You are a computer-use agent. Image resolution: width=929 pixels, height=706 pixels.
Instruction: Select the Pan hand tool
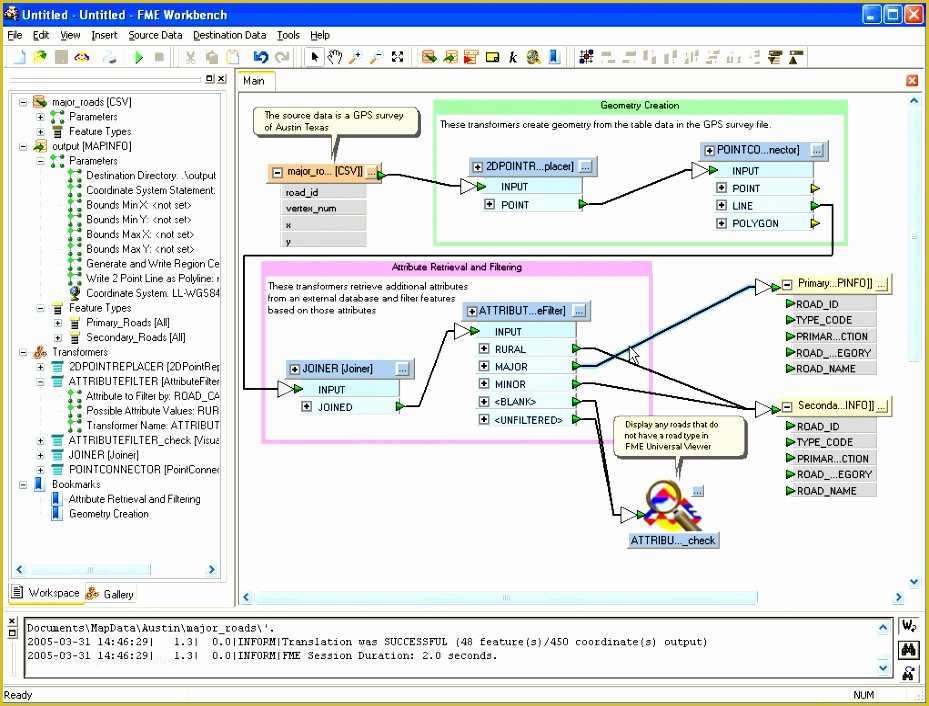335,57
